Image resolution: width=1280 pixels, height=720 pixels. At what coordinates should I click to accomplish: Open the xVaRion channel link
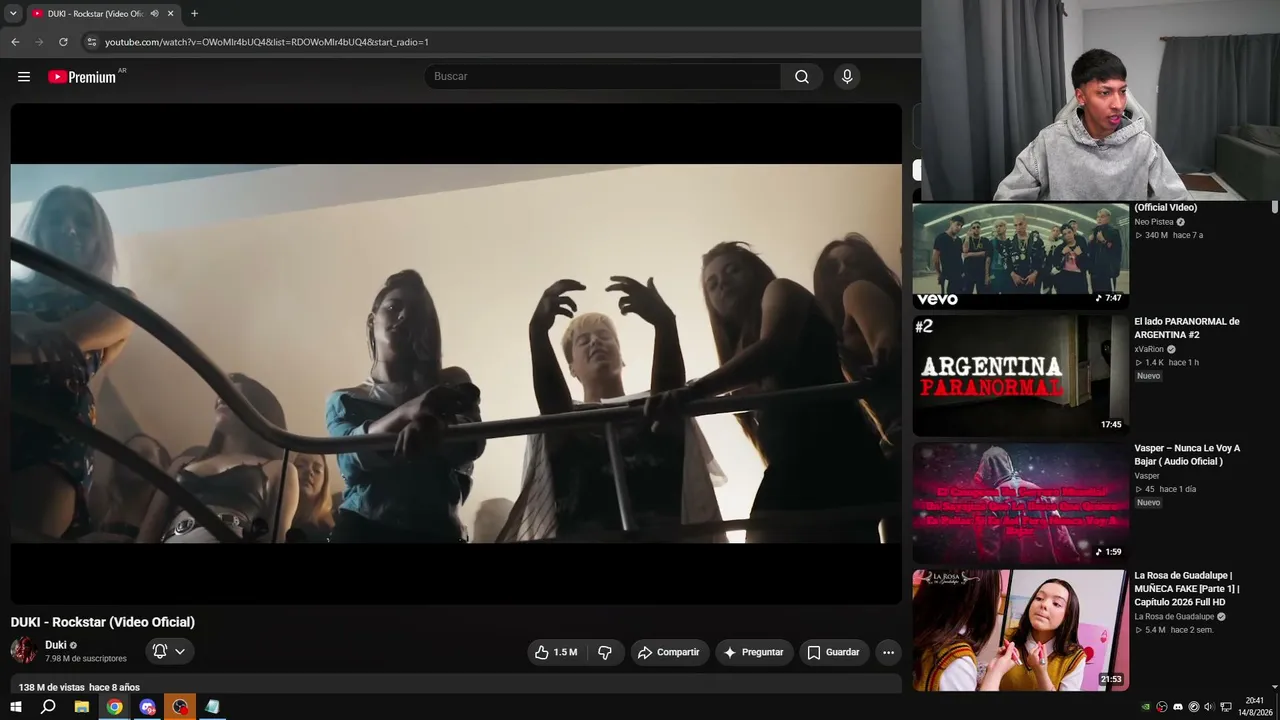click(x=1149, y=349)
